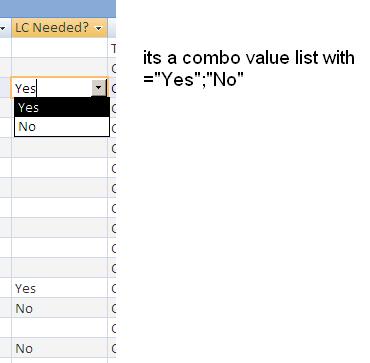Click next-column cell right of the combo arrow
The width and height of the screenshot is (370, 363).
pos(112,88)
